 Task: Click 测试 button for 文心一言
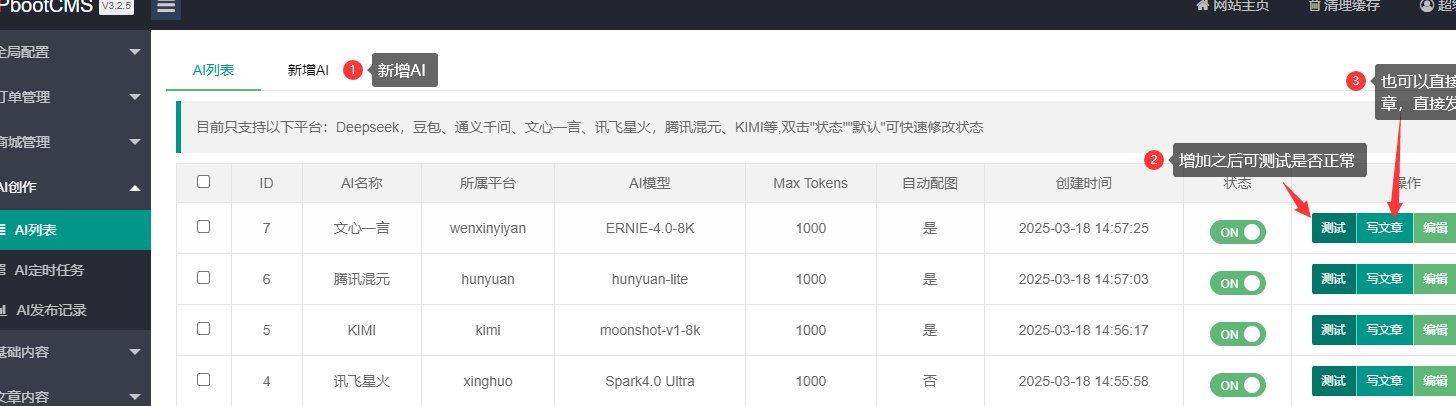pyautogui.click(x=1333, y=228)
